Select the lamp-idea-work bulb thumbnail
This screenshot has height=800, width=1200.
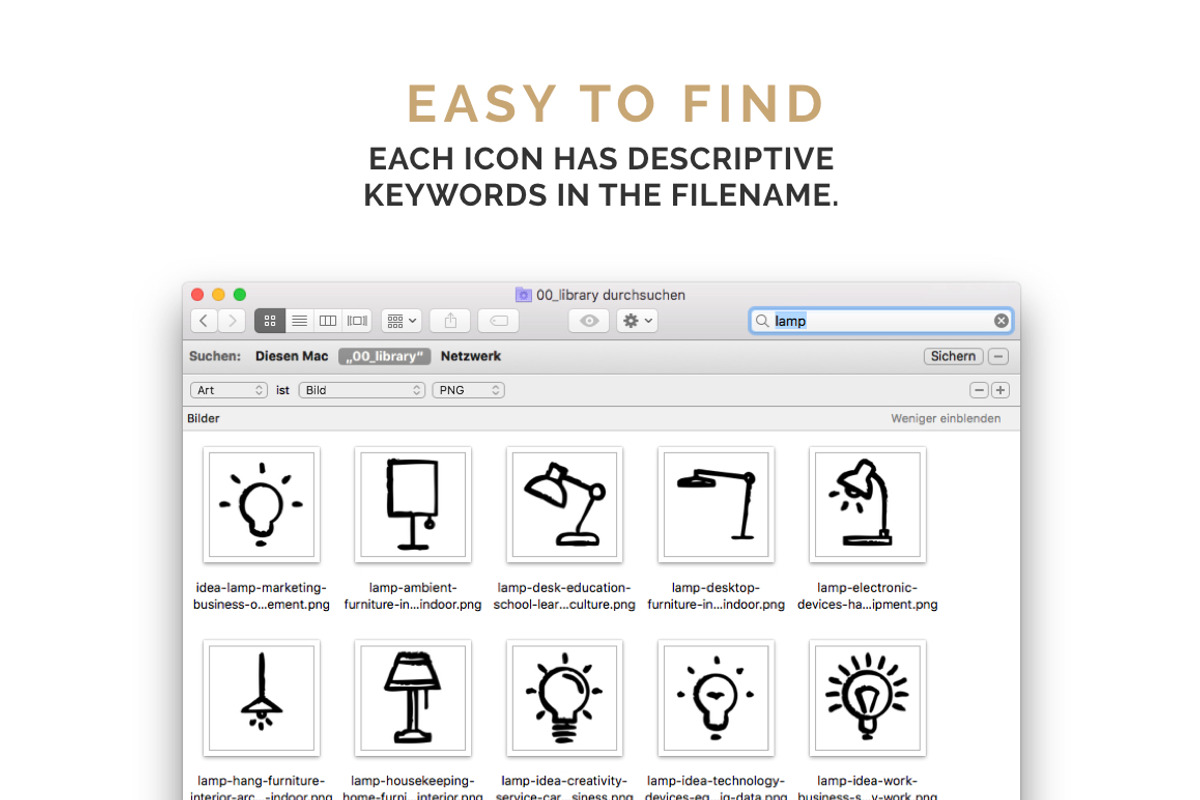tap(868, 698)
